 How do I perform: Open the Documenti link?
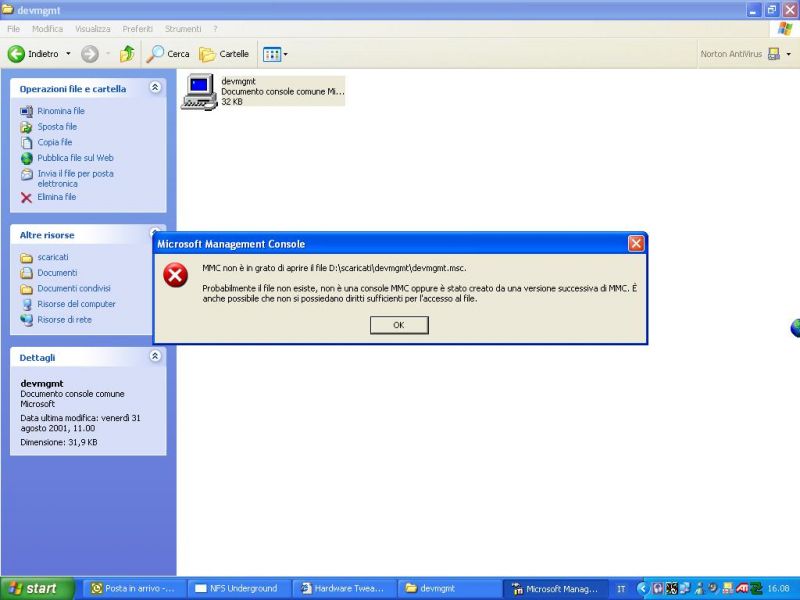click(57, 273)
